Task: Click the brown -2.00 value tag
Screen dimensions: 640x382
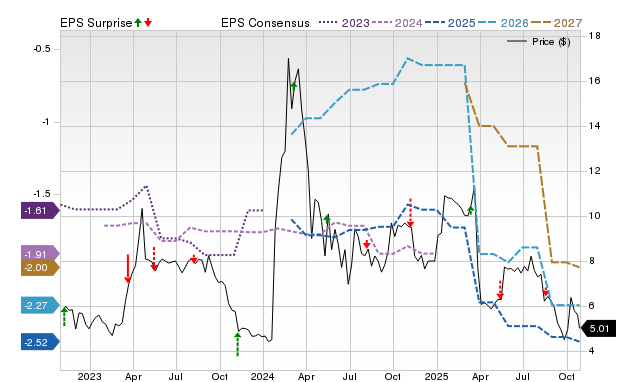Action: [40, 268]
